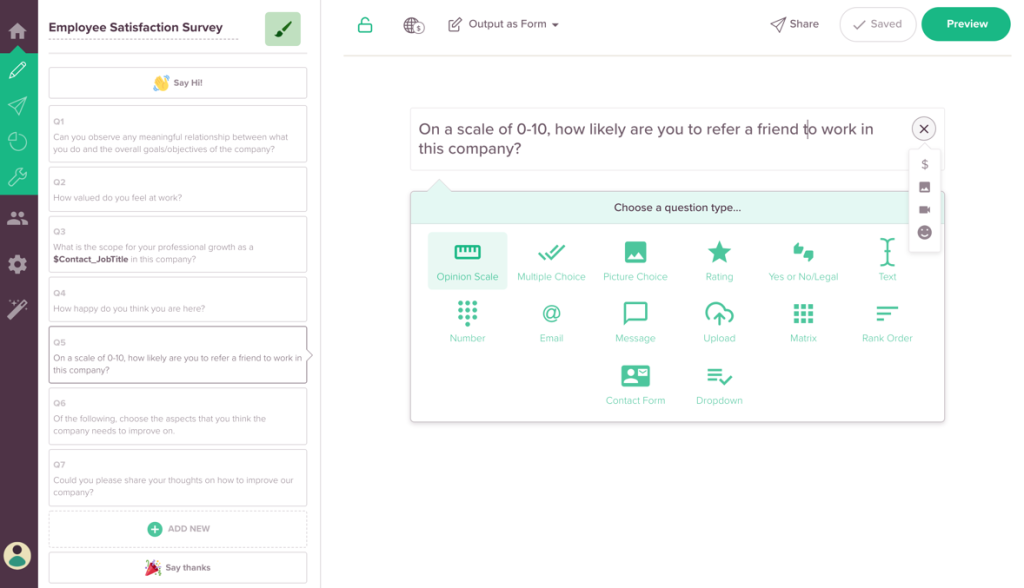Toggle the open padlock privacy setting
Viewport: 1024px width, 588px height.
(x=365, y=23)
